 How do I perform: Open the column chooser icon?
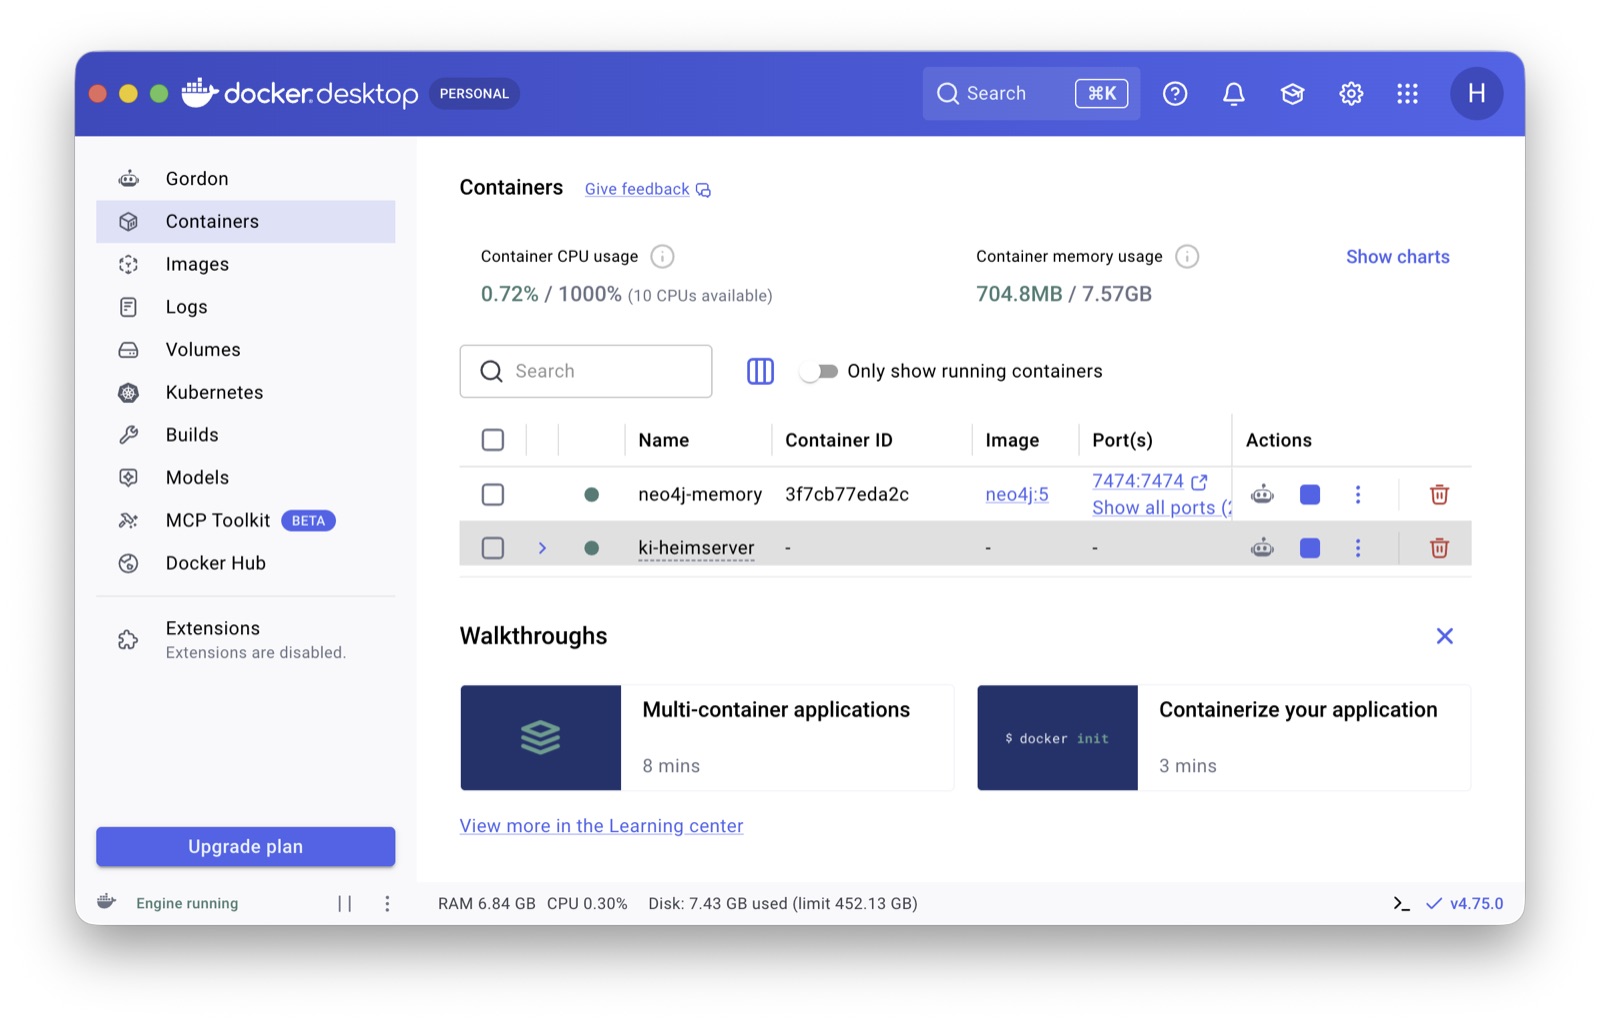(x=760, y=371)
